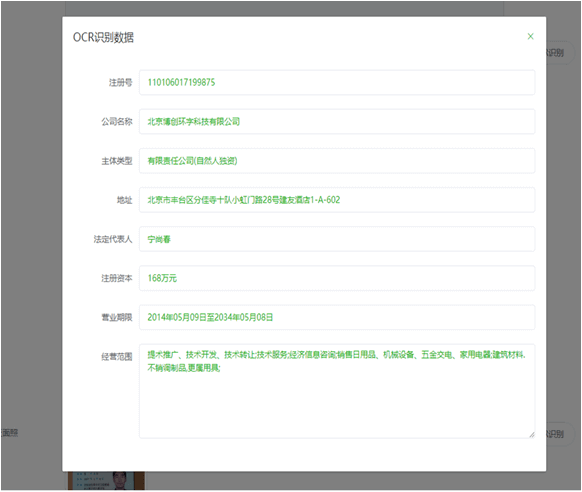Click inside the 经营范围 text area
The image size is (582, 492).
coord(337,391)
